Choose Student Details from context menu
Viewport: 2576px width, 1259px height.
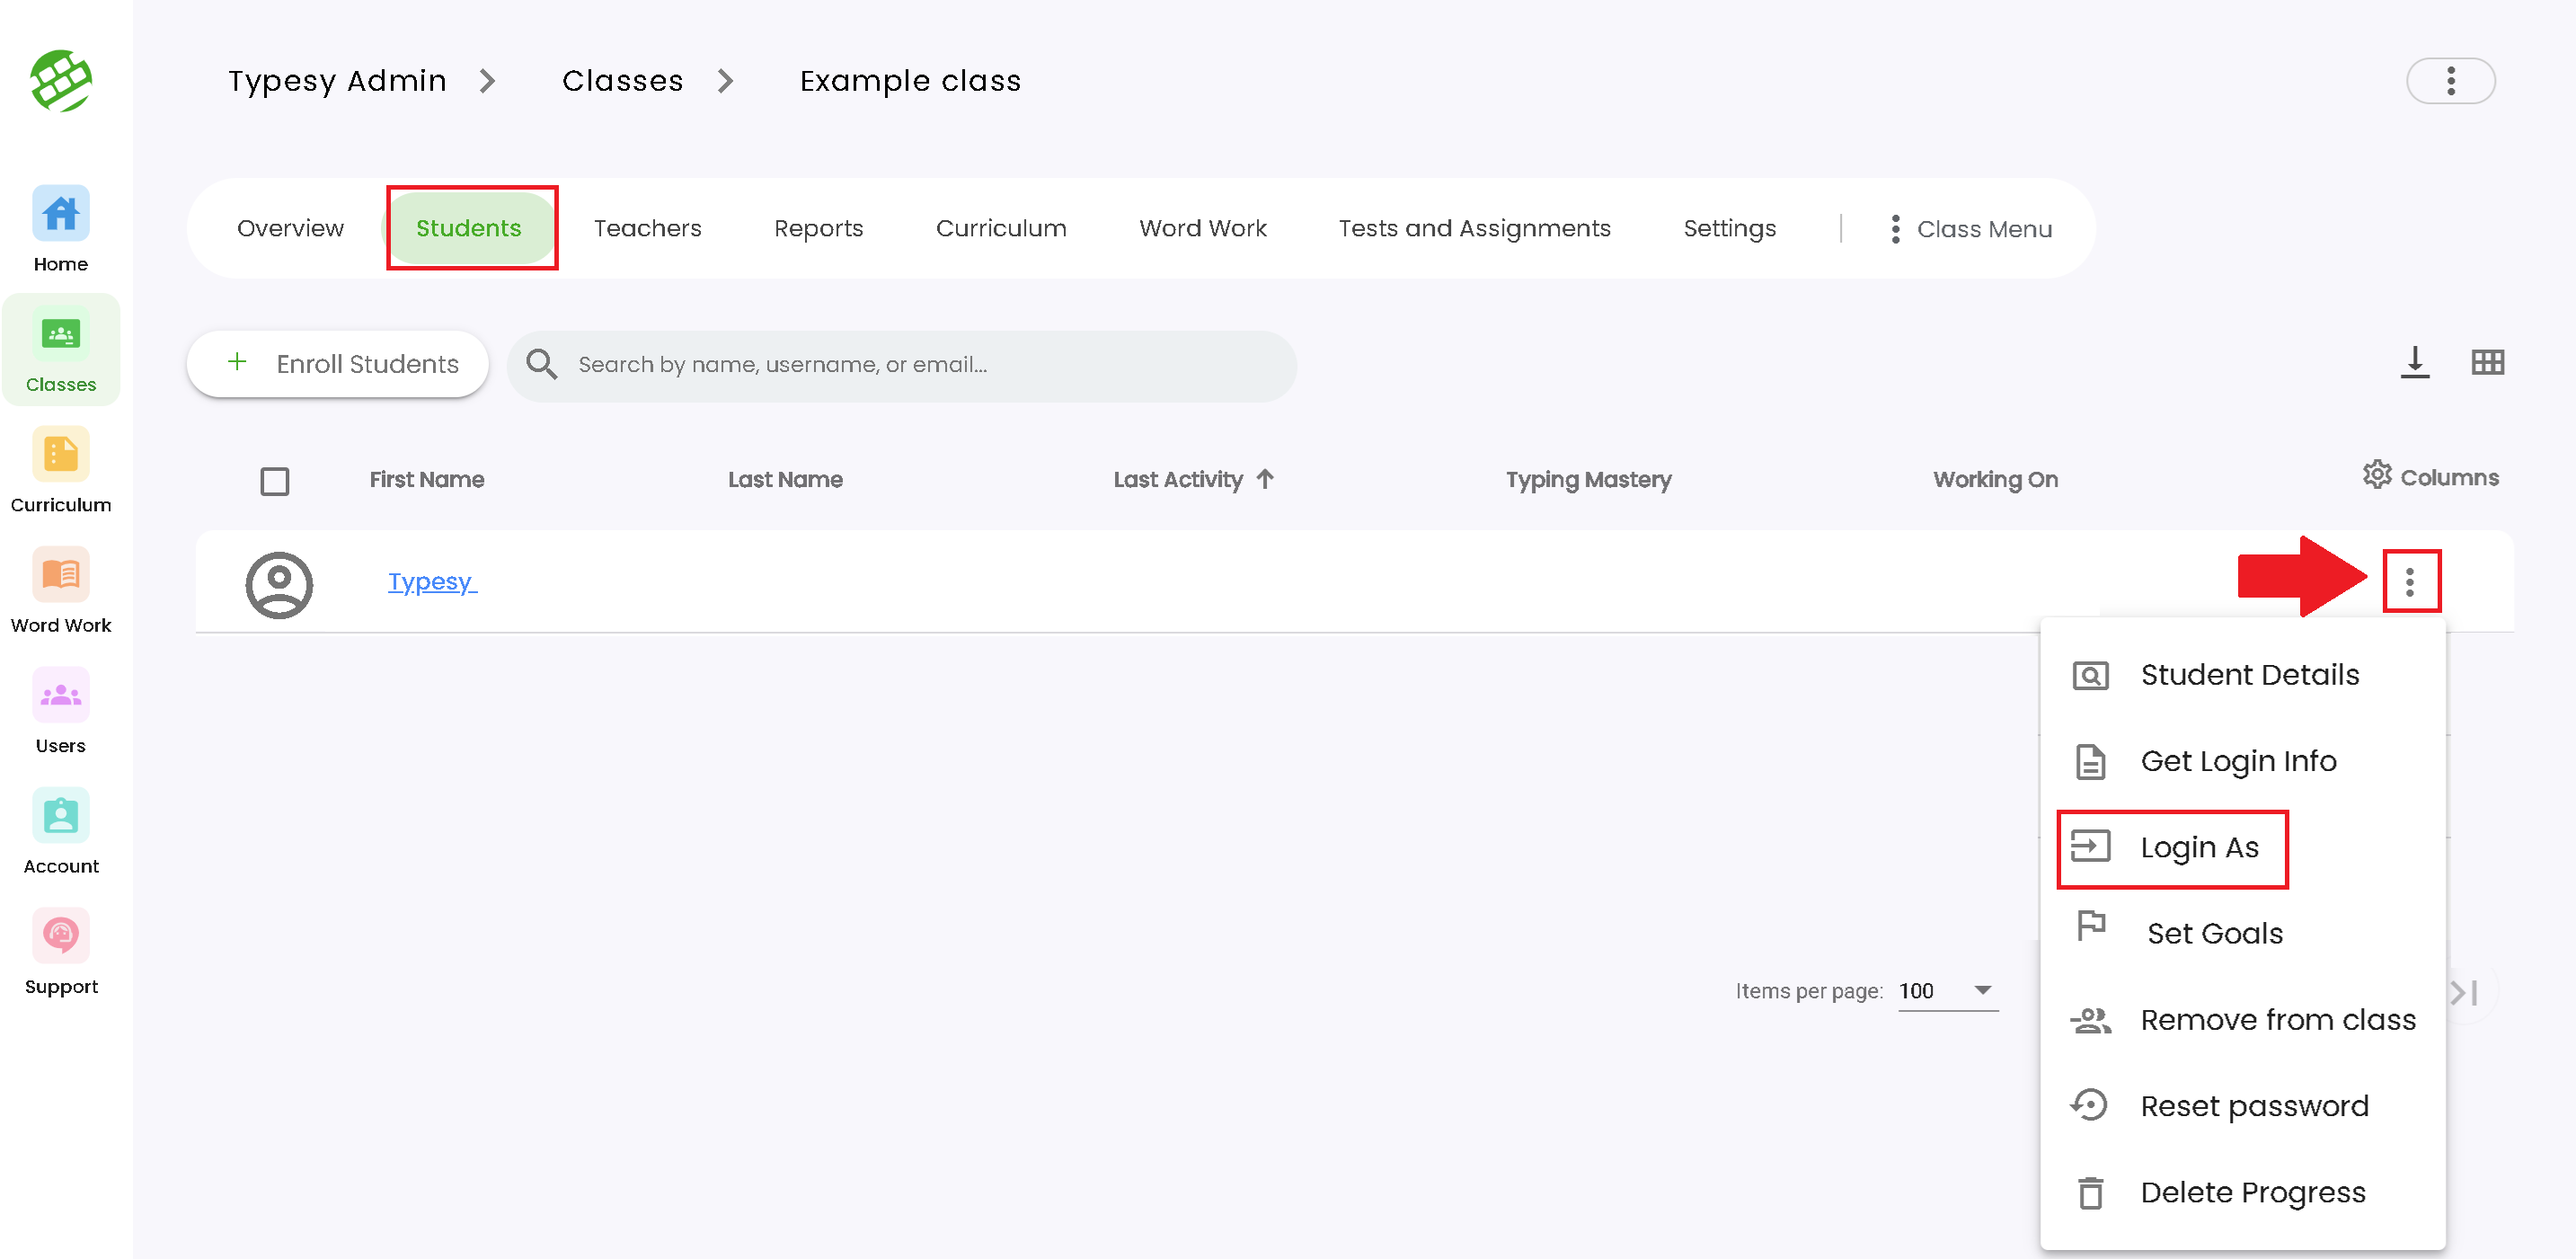pos(2242,675)
